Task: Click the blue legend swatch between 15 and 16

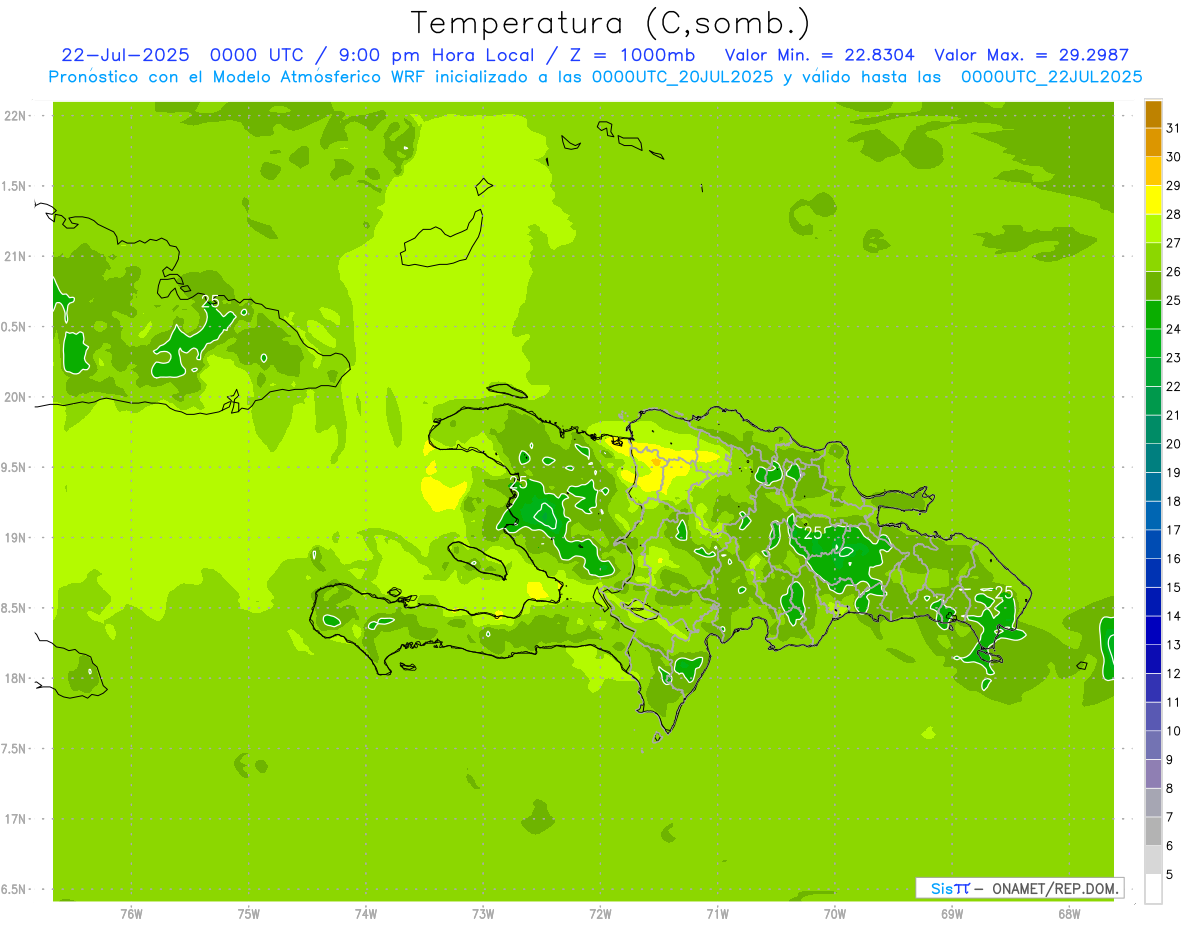Action: tap(1153, 573)
